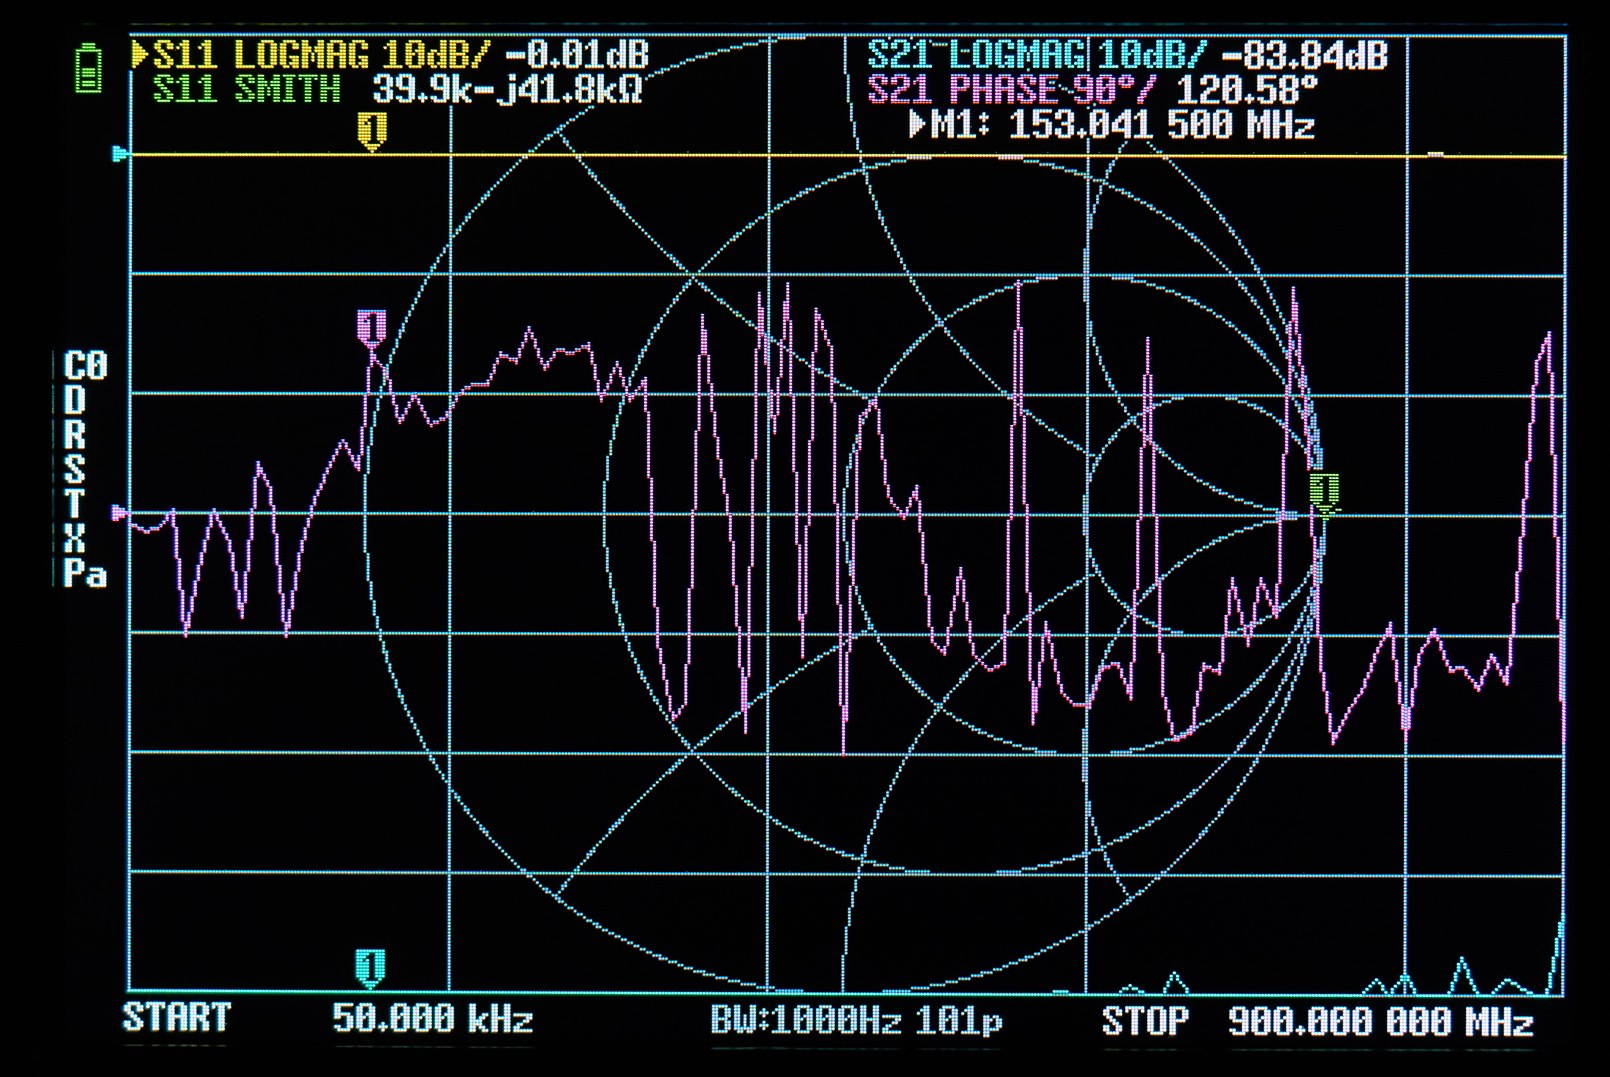Tap the 39.9k-j41.8kΩ Smith impedance readout
This screenshot has height=1077, width=1610.
pos(507,90)
